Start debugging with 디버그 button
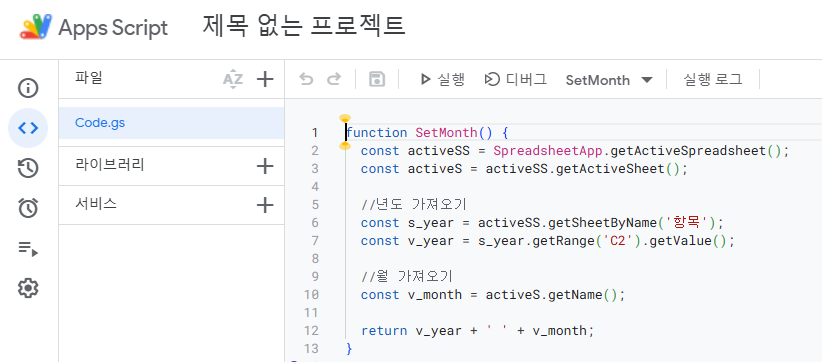Viewport: 822px width, 362px height. pyautogui.click(x=516, y=80)
